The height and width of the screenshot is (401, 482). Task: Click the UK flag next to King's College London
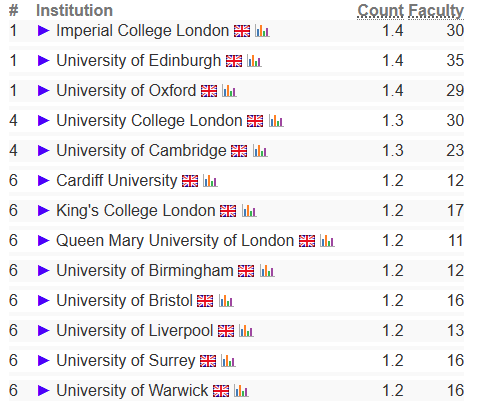pos(228,211)
